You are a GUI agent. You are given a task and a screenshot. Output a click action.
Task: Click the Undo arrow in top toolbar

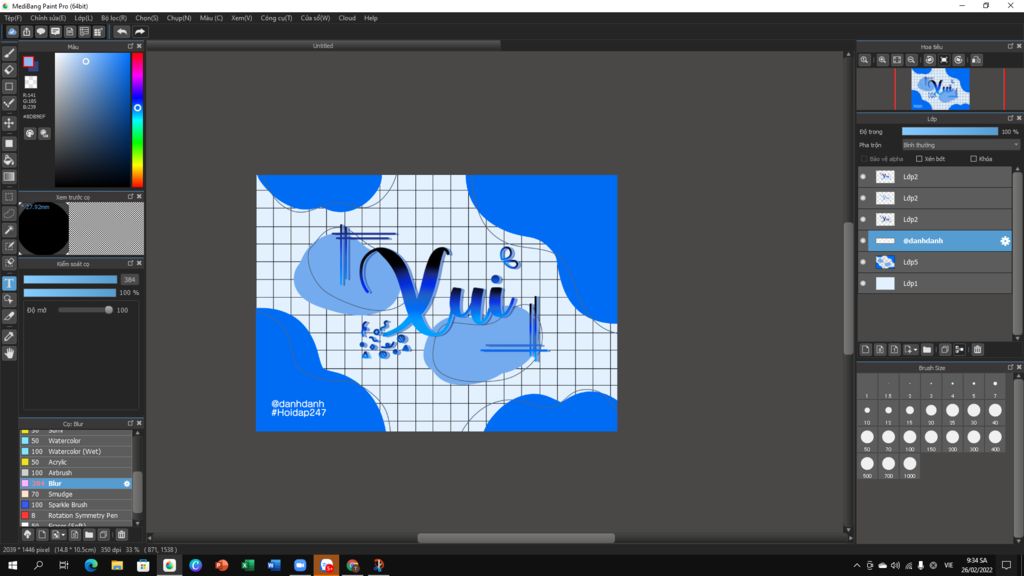[x=121, y=31]
